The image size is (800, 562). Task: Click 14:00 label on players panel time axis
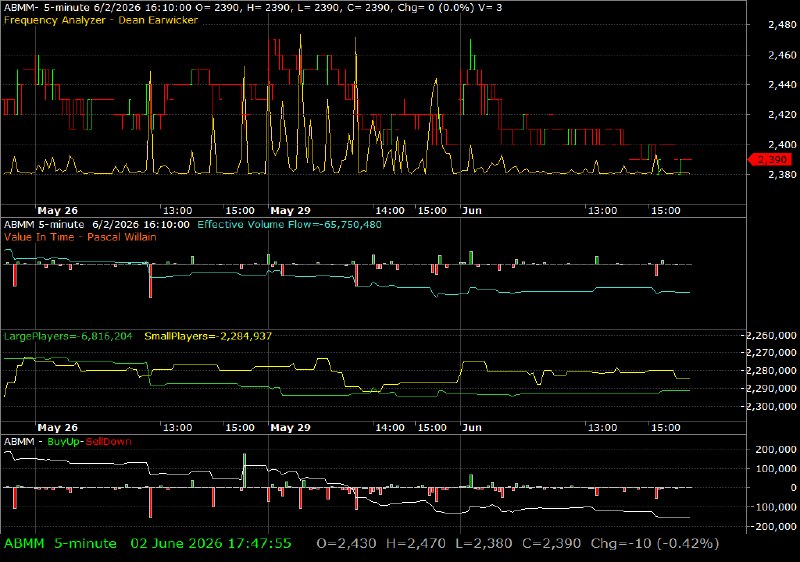point(390,427)
